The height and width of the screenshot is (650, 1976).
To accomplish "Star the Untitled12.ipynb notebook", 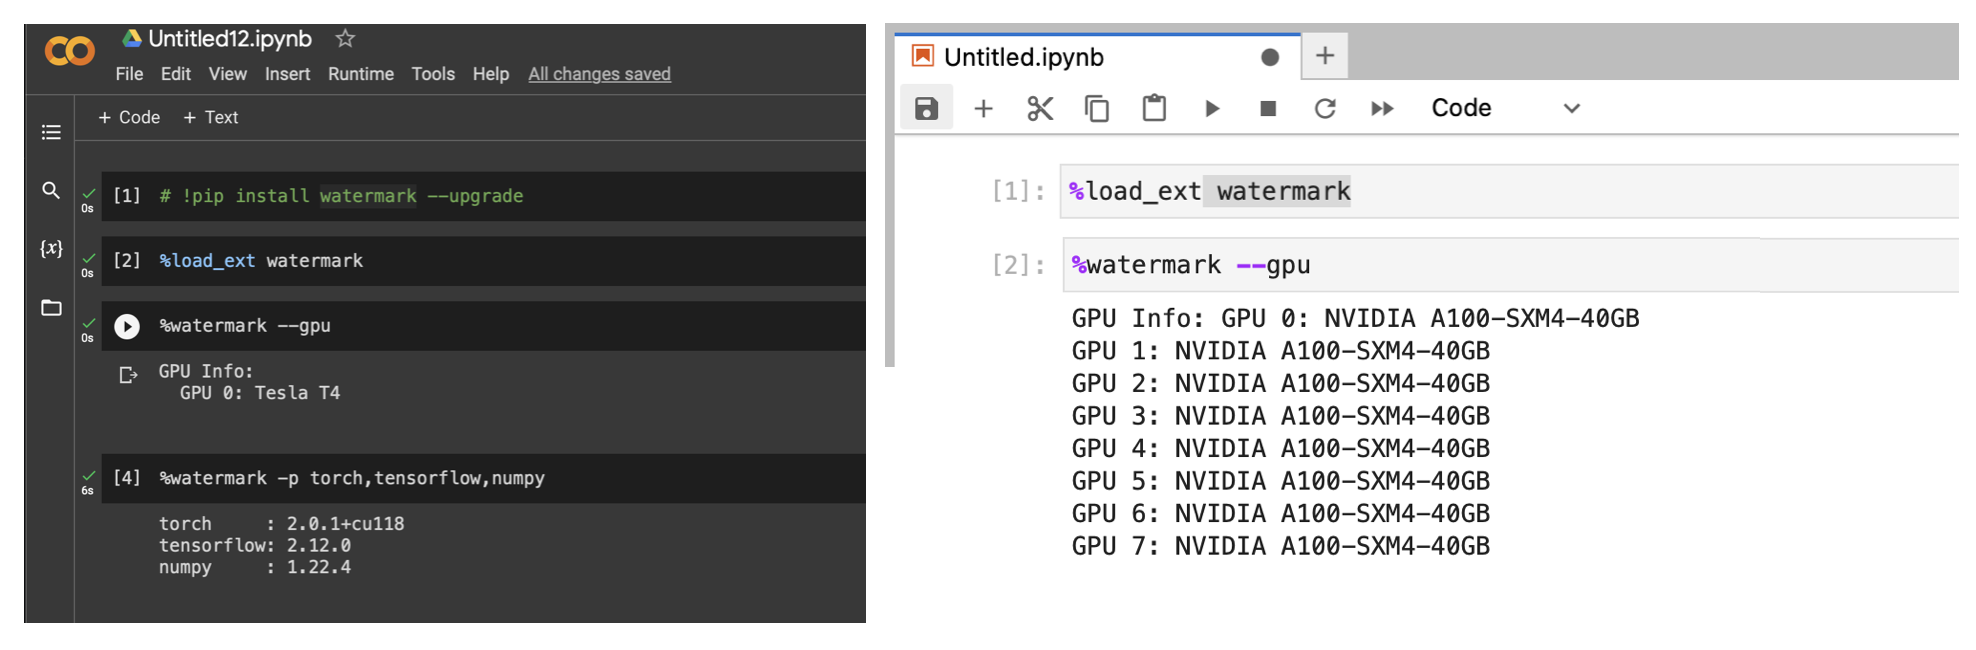I will point(345,38).
